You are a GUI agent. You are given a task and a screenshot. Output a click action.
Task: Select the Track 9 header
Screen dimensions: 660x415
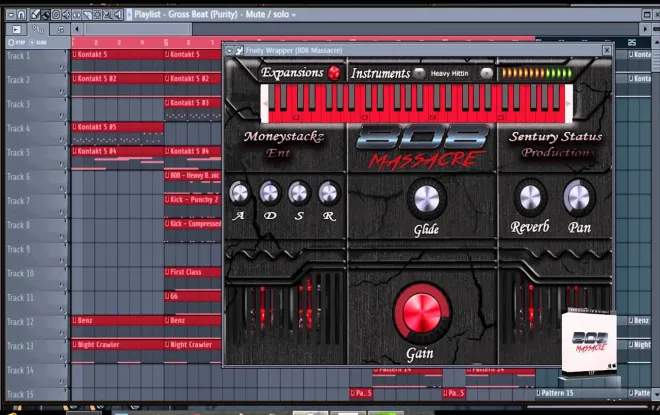coord(36,254)
